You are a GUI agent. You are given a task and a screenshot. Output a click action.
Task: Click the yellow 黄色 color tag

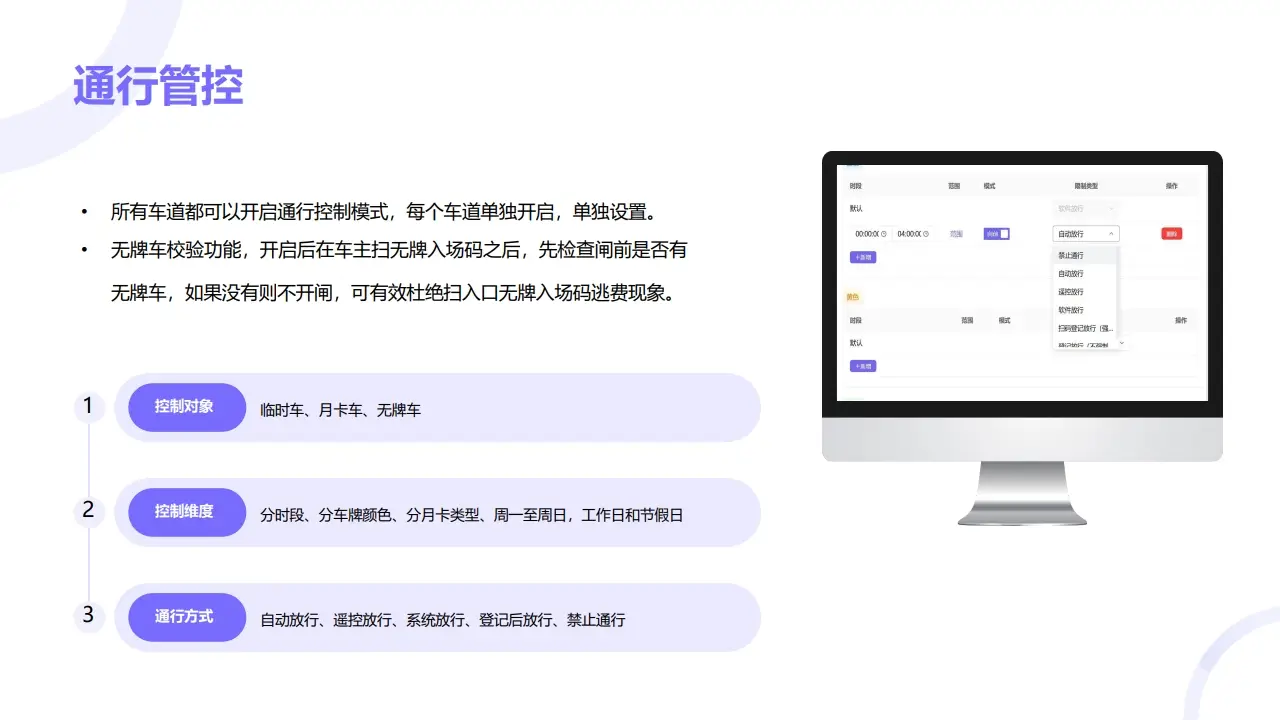(853, 297)
